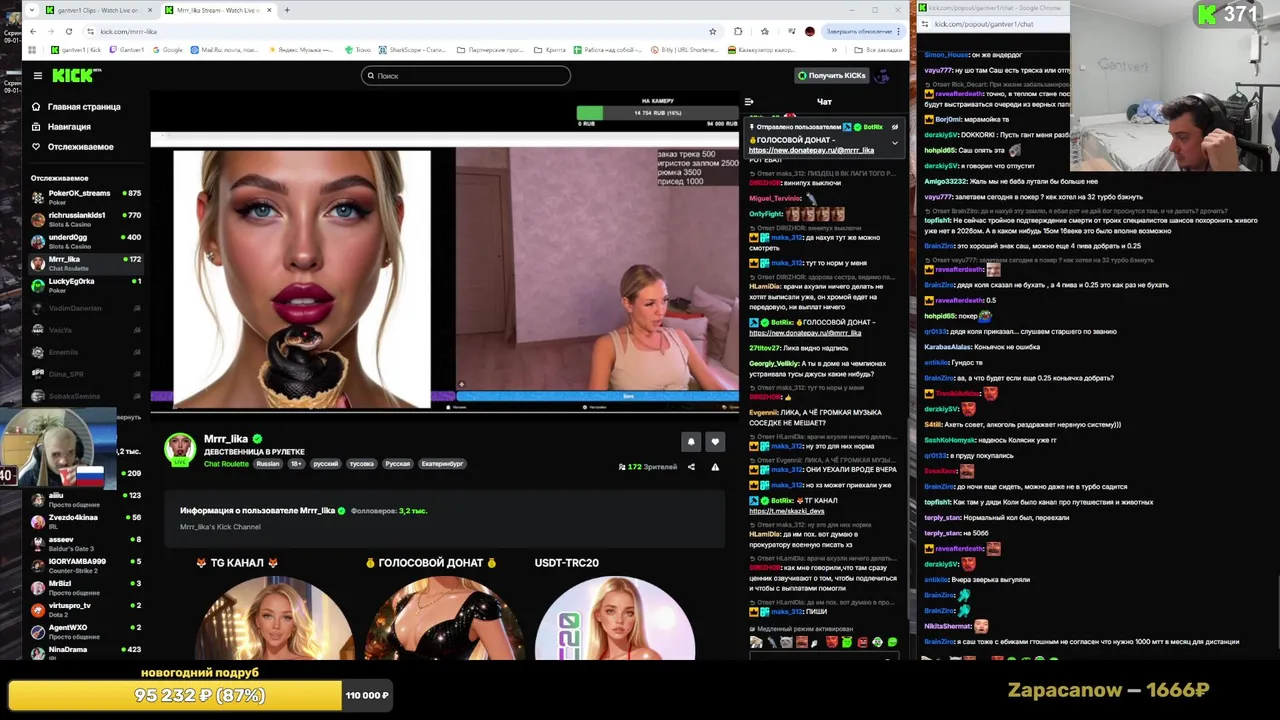Open Навигация in the sidebar

tap(61, 126)
